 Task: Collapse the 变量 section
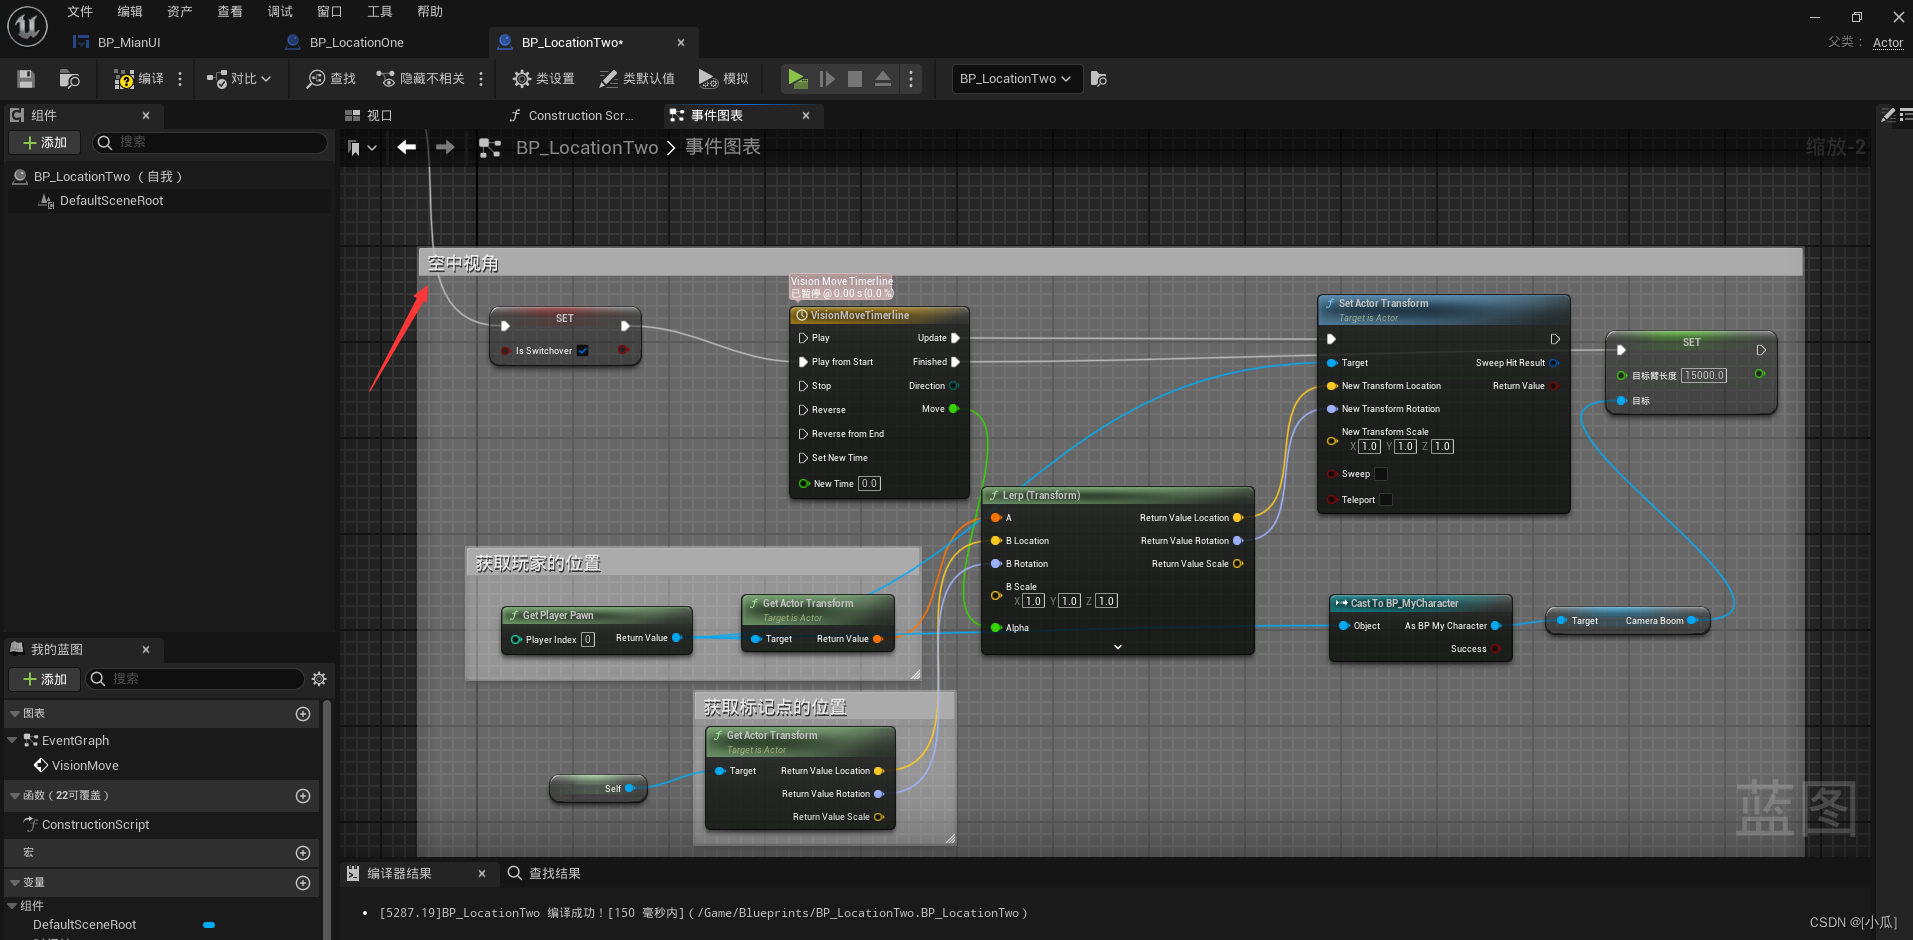[15, 883]
